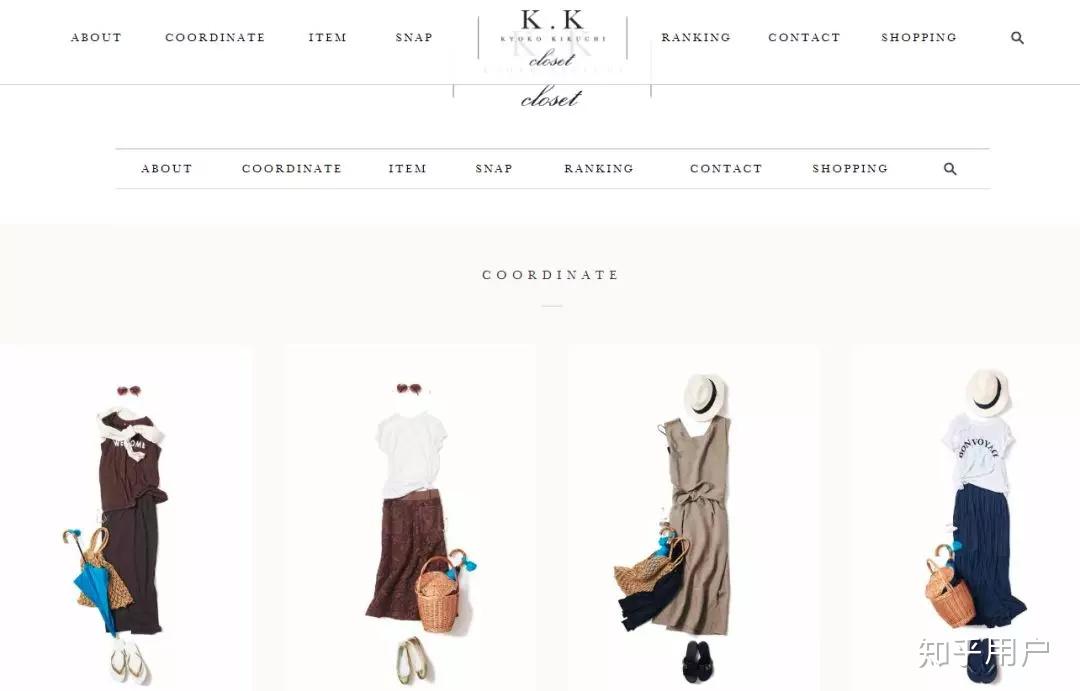The width and height of the screenshot is (1080, 691).
Task: Open the brown WELCOME tee outfit thumbnail
Action: 126,518
